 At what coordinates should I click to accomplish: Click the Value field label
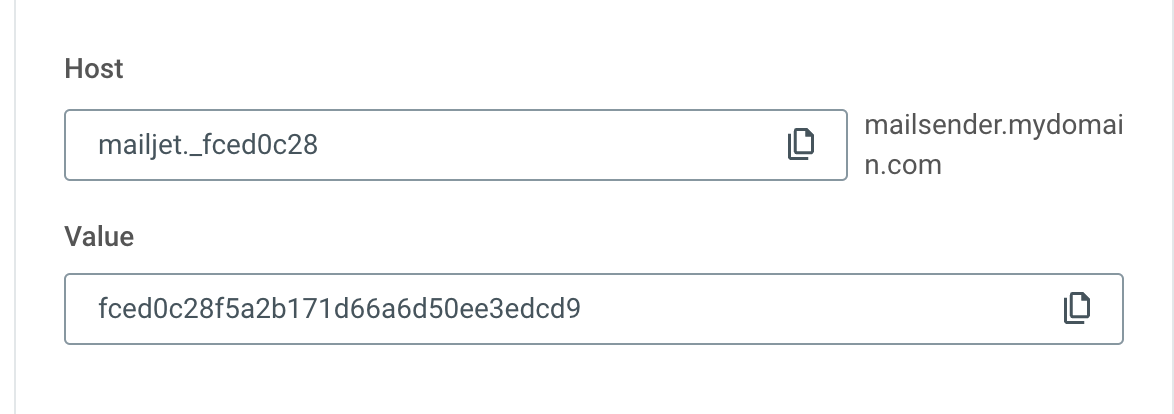click(x=99, y=236)
